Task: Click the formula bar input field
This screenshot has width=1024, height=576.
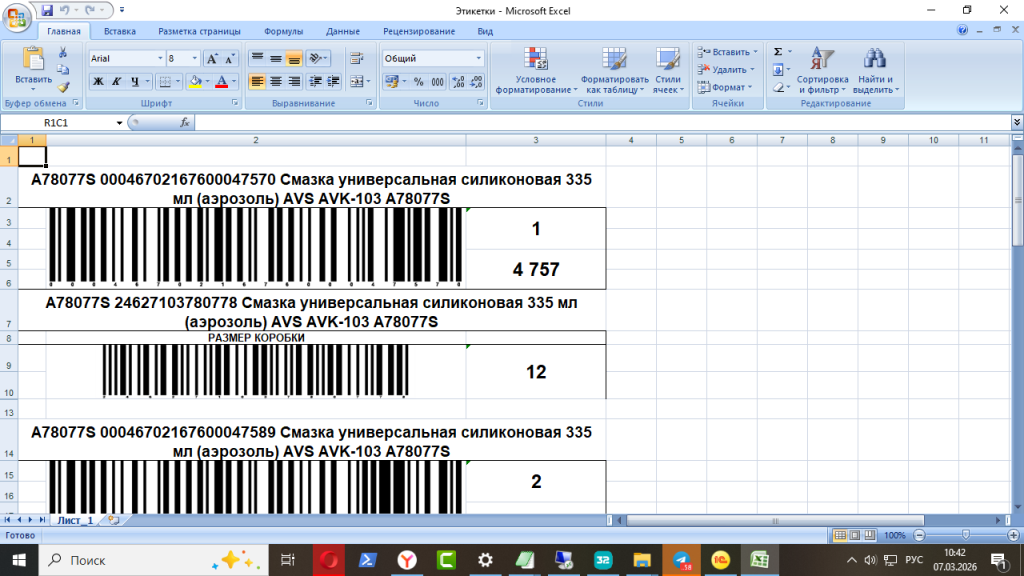Action: [603, 123]
